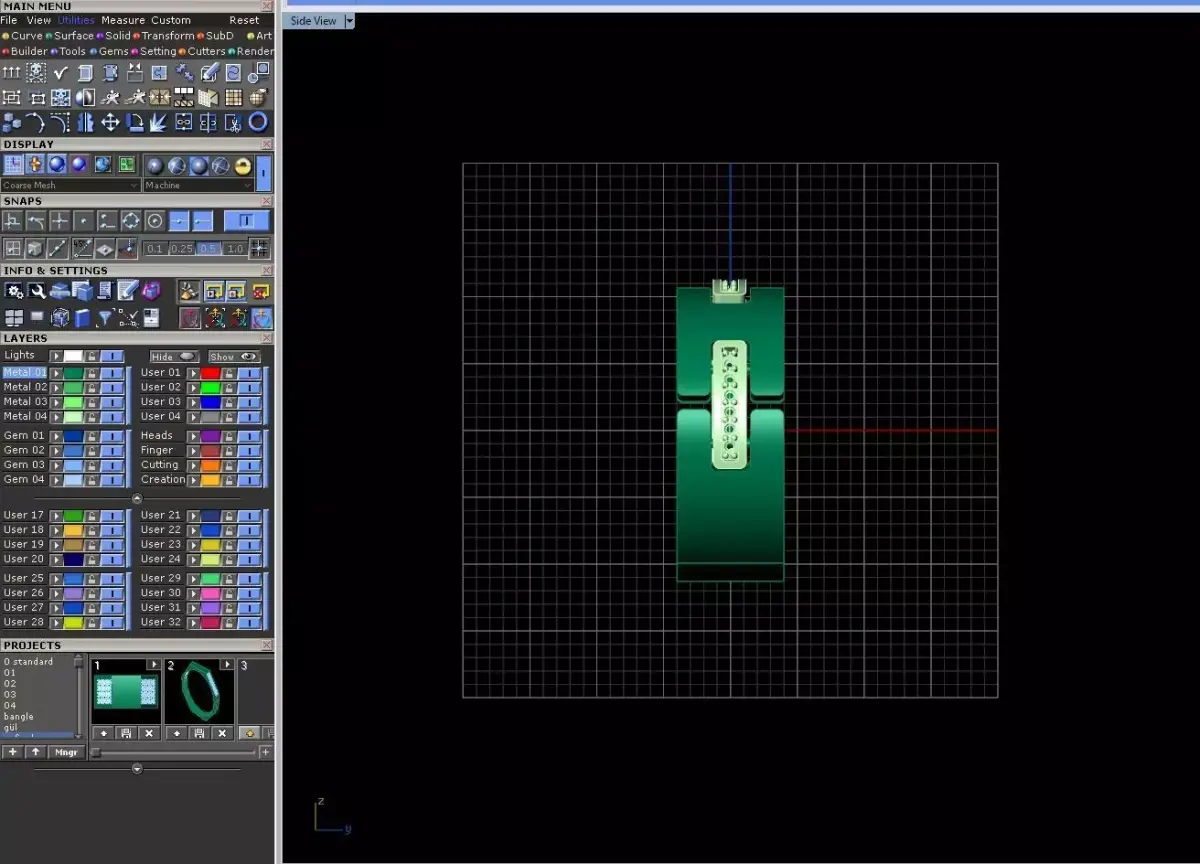The width and height of the screenshot is (1200, 864).
Task: Select the wireframe grid display mode icon
Action: [x=14, y=164]
